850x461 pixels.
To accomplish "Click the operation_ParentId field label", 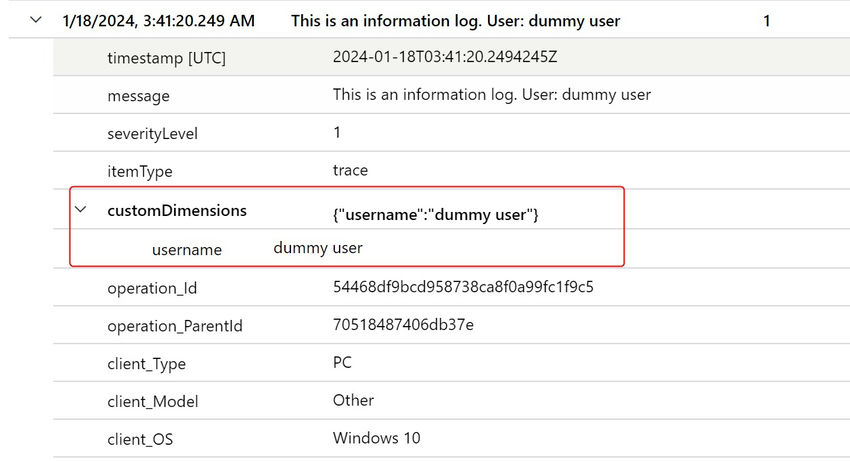I will click(x=175, y=326).
